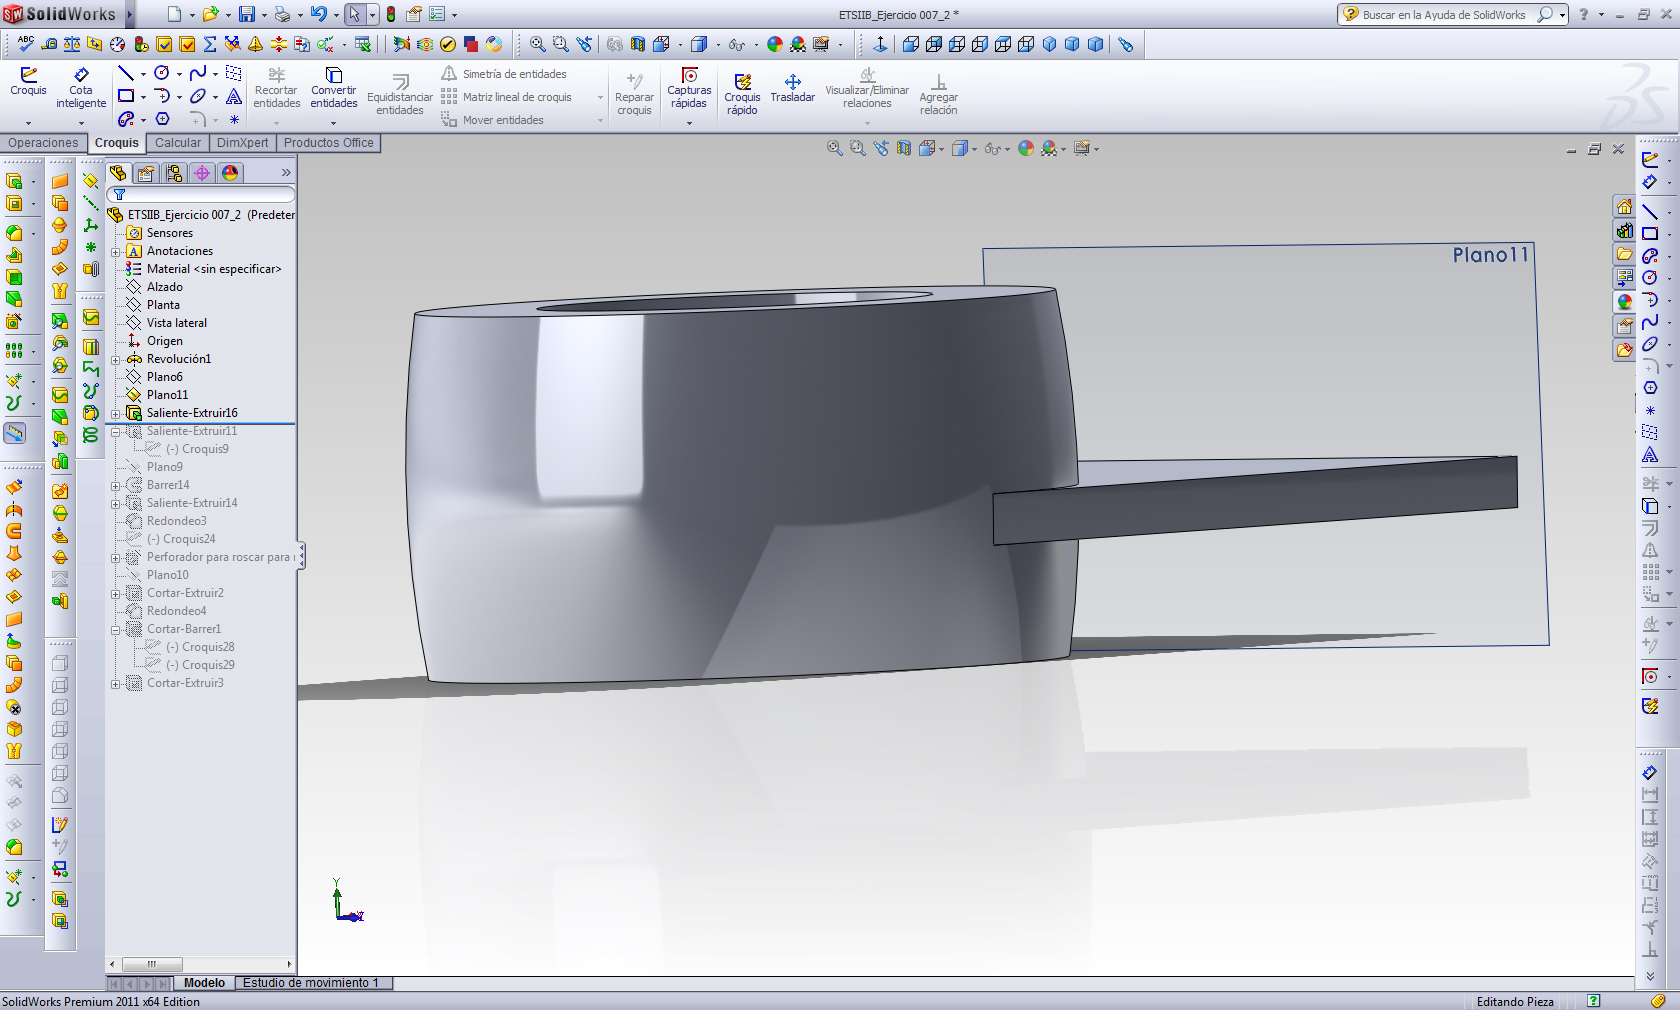Viewport: 1680px width, 1010px height.
Task: Switch to Estudio de movimiento 1 tab
Action: click(x=311, y=983)
